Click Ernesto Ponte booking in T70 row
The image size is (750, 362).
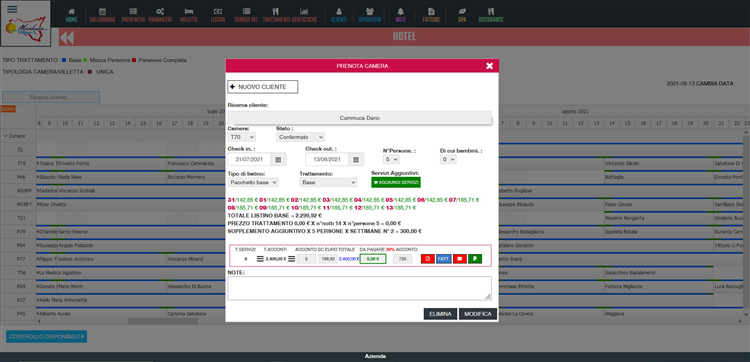pyautogui.click(x=74, y=164)
